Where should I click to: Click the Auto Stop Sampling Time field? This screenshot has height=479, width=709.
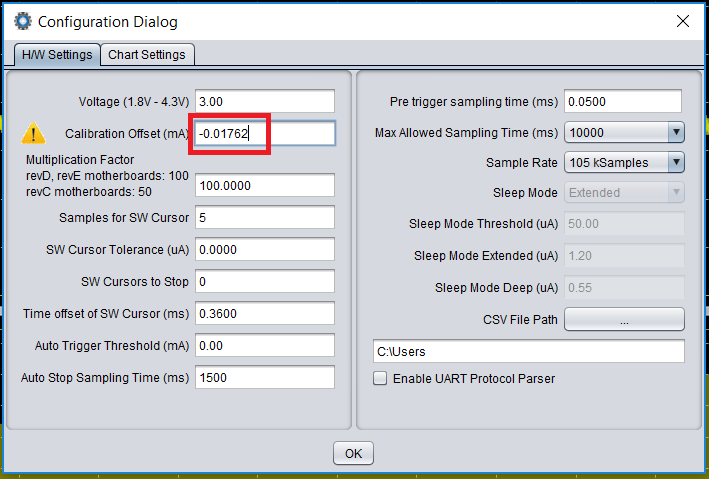pos(265,378)
